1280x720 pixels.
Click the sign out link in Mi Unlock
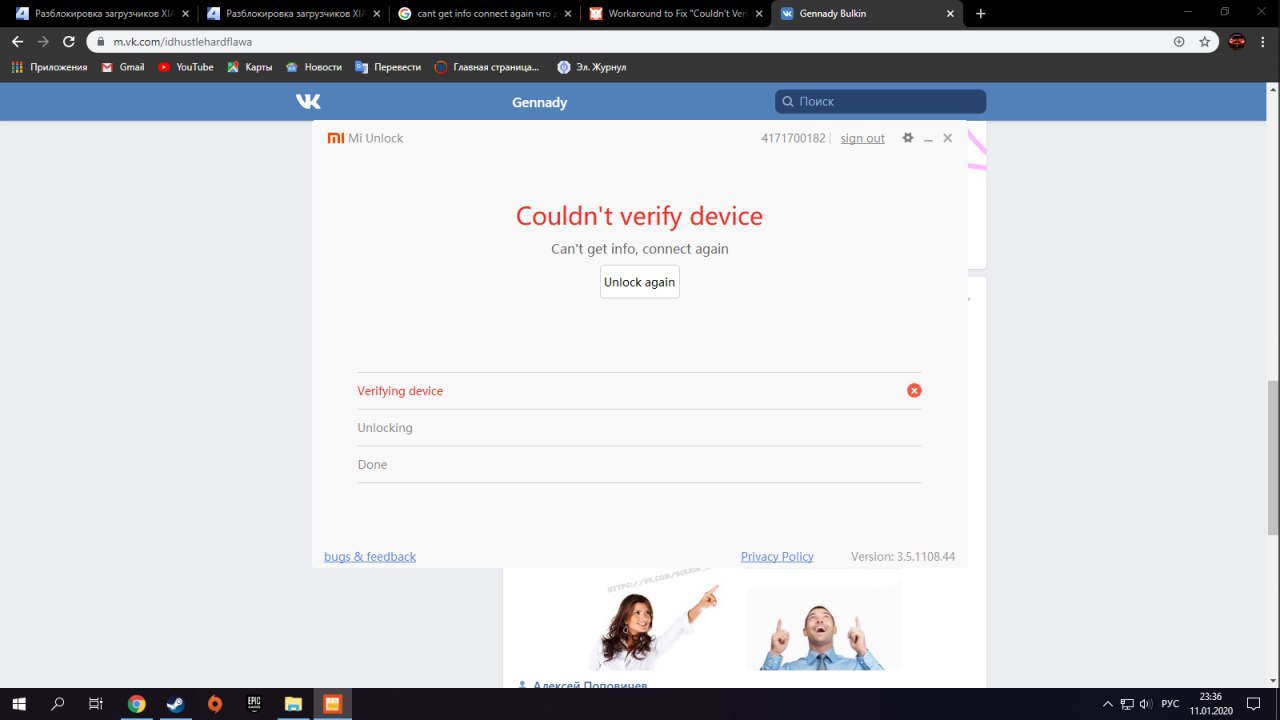click(862, 138)
